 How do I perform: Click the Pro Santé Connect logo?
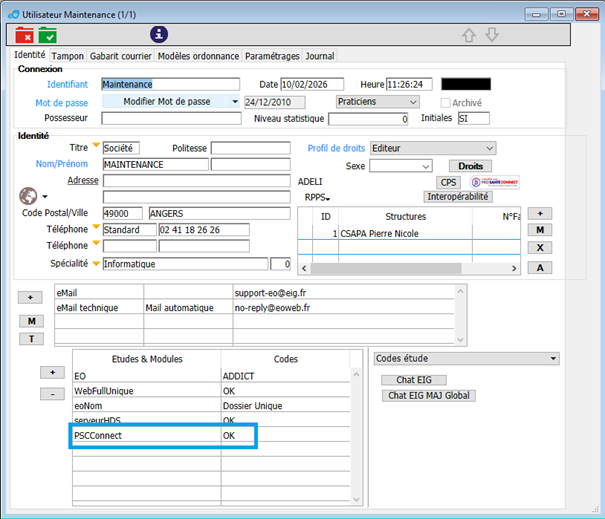coord(495,182)
